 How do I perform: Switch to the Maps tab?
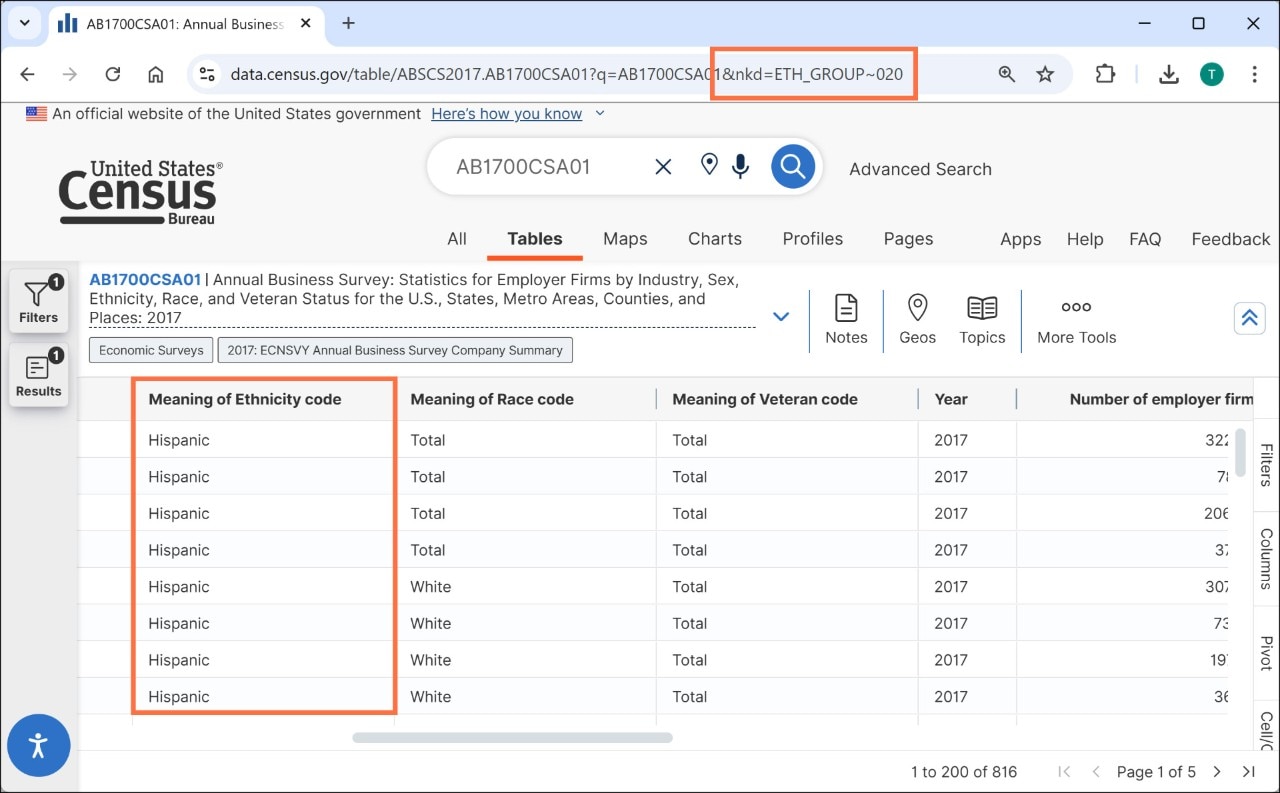click(625, 238)
